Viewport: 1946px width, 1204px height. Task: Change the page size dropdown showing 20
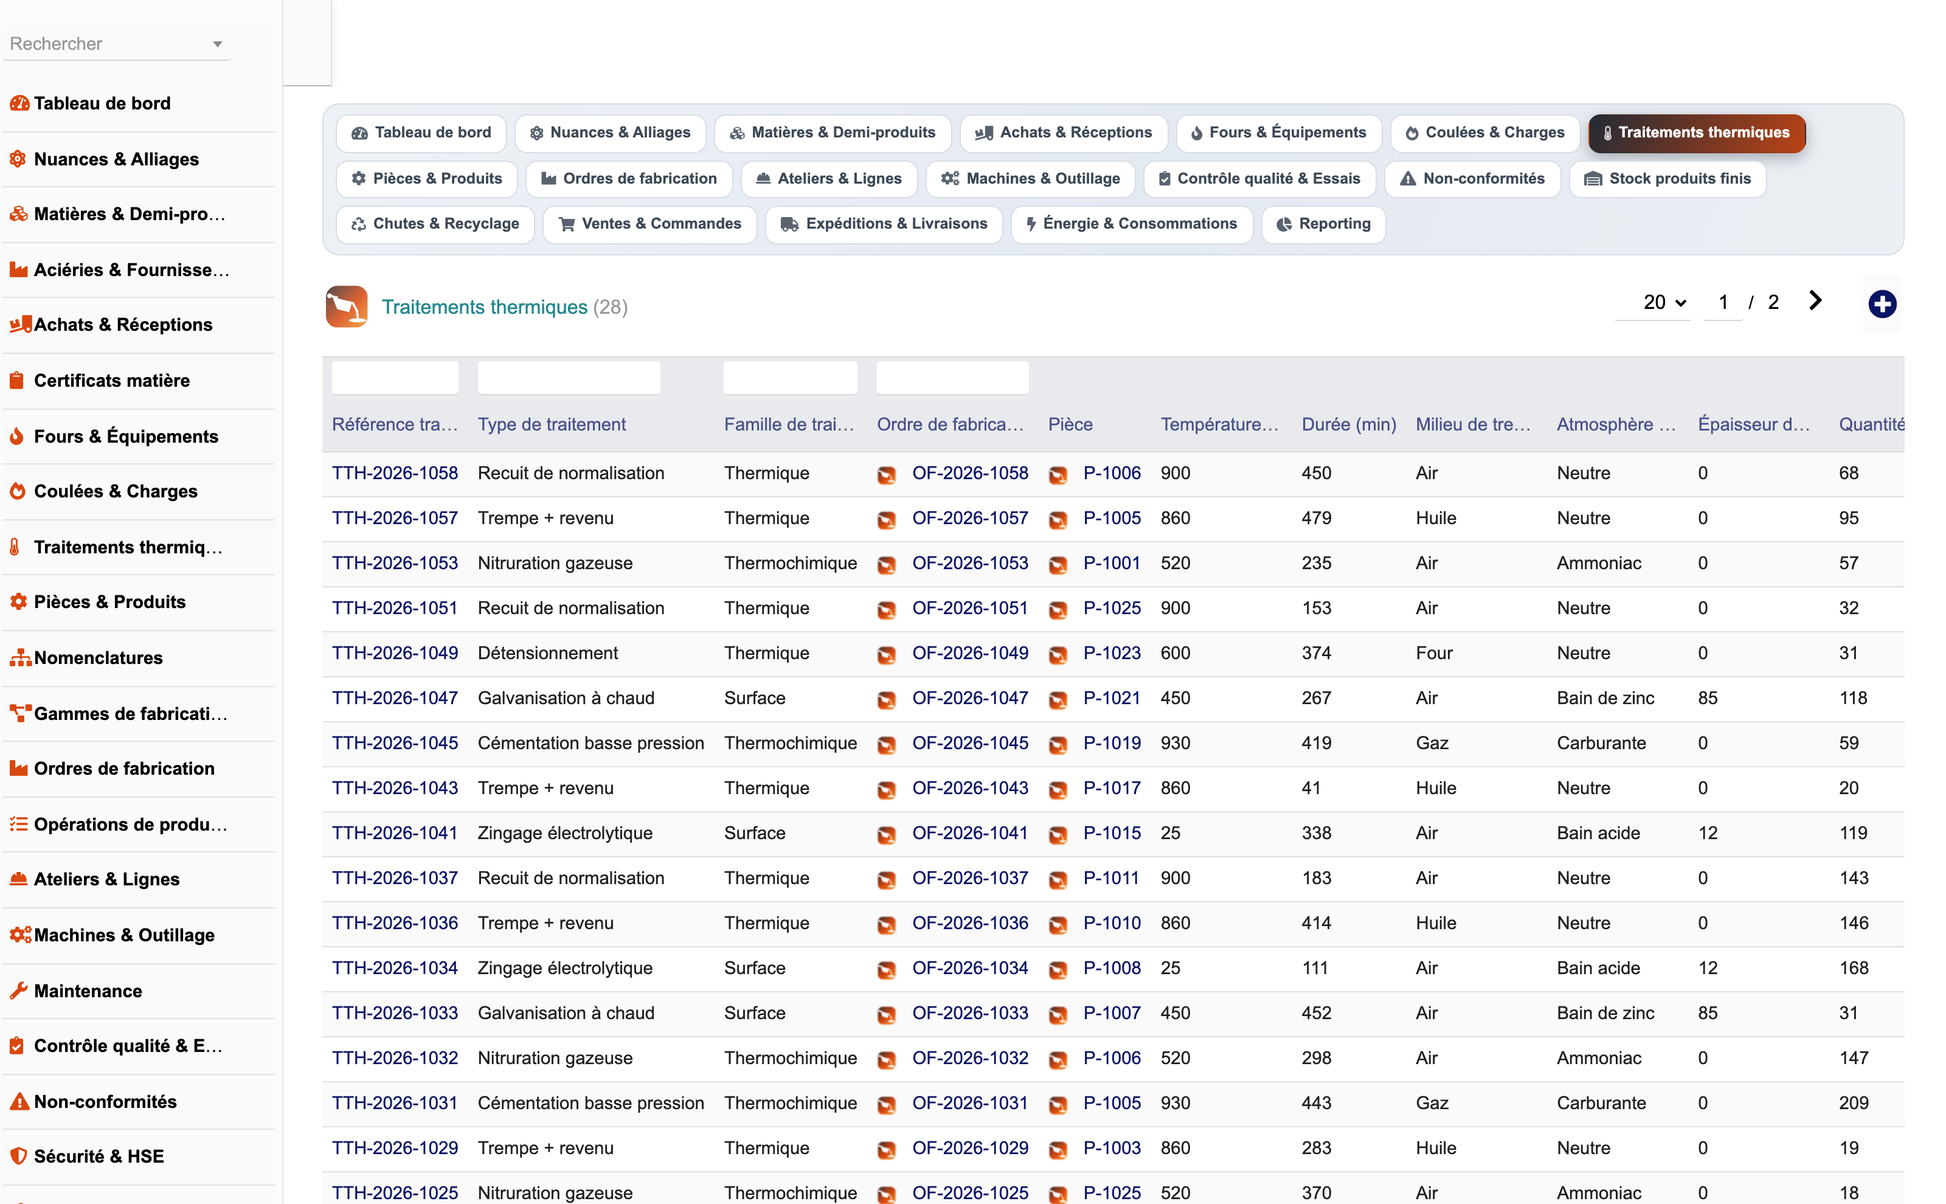[1664, 302]
